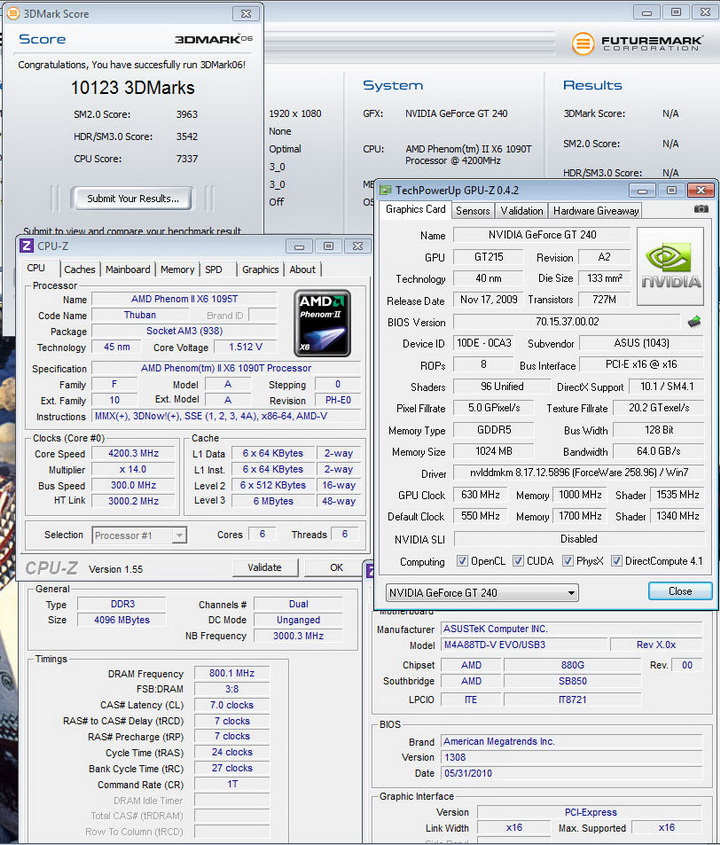Click the CPU Score 7337 value
This screenshot has height=845, width=720.
coord(186,159)
